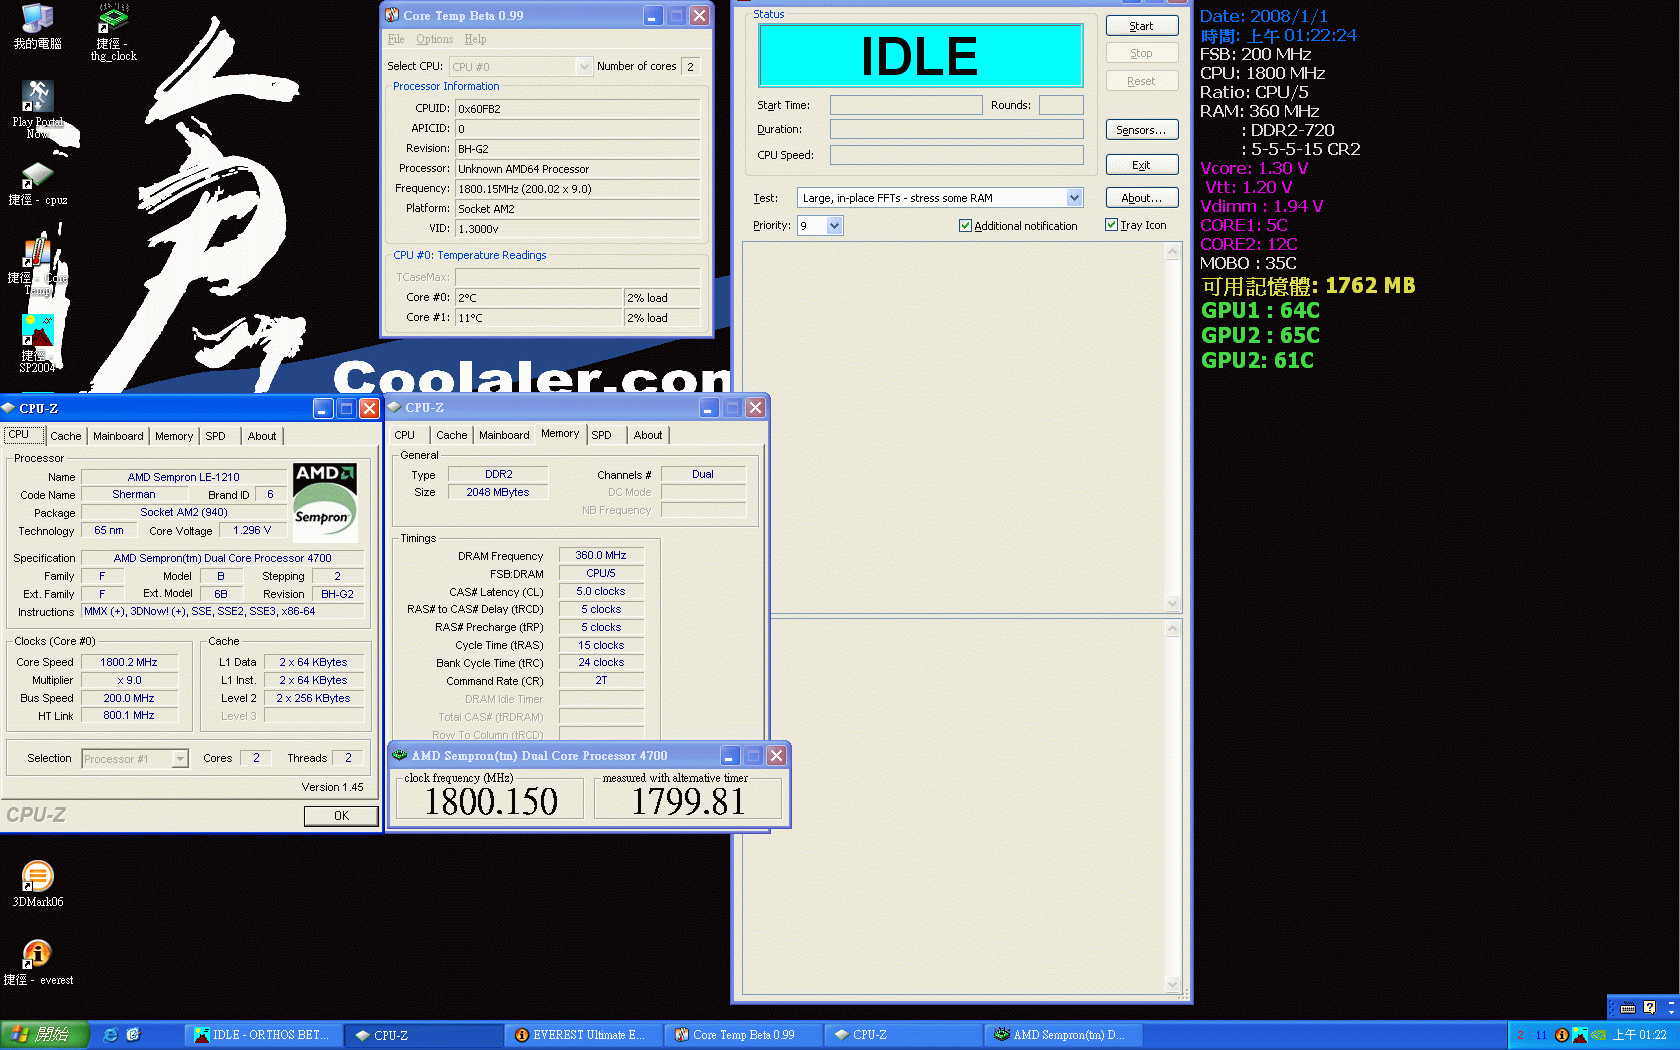Switch to About tab in left CPU-Z window
Viewport: 1680px width, 1050px height.
262,436
